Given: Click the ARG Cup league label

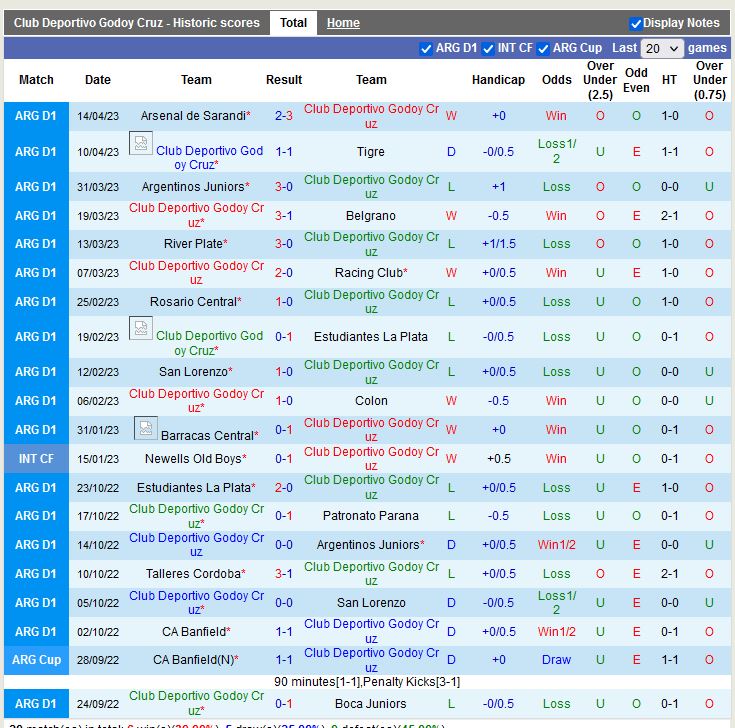Looking at the screenshot, I should click(36, 660).
